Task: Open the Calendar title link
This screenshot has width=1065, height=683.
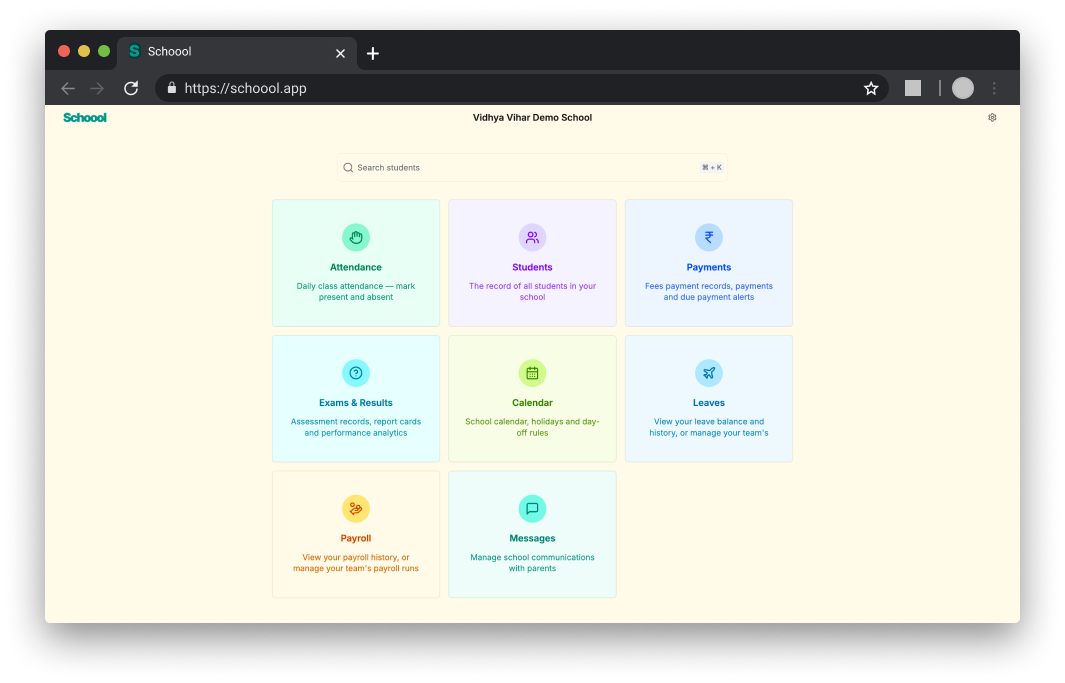Action: pos(532,403)
